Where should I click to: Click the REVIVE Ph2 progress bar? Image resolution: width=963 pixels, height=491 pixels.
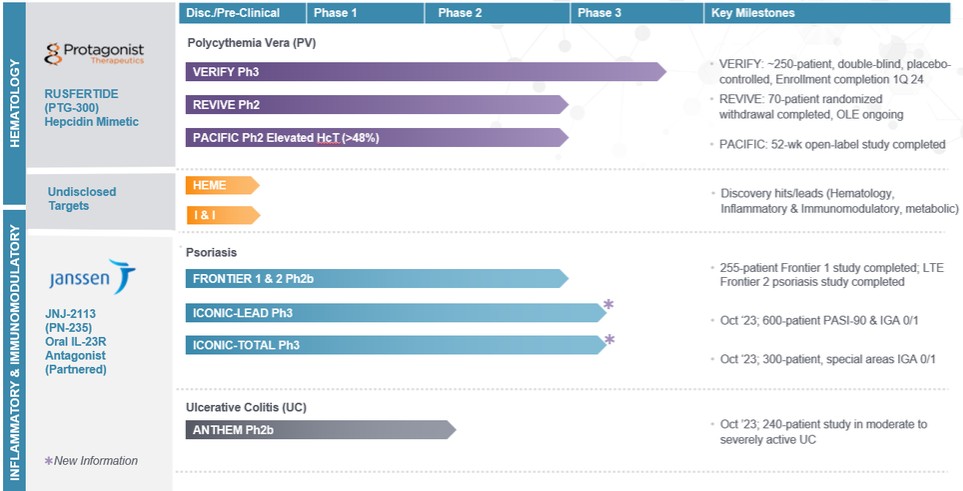click(377, 105)
